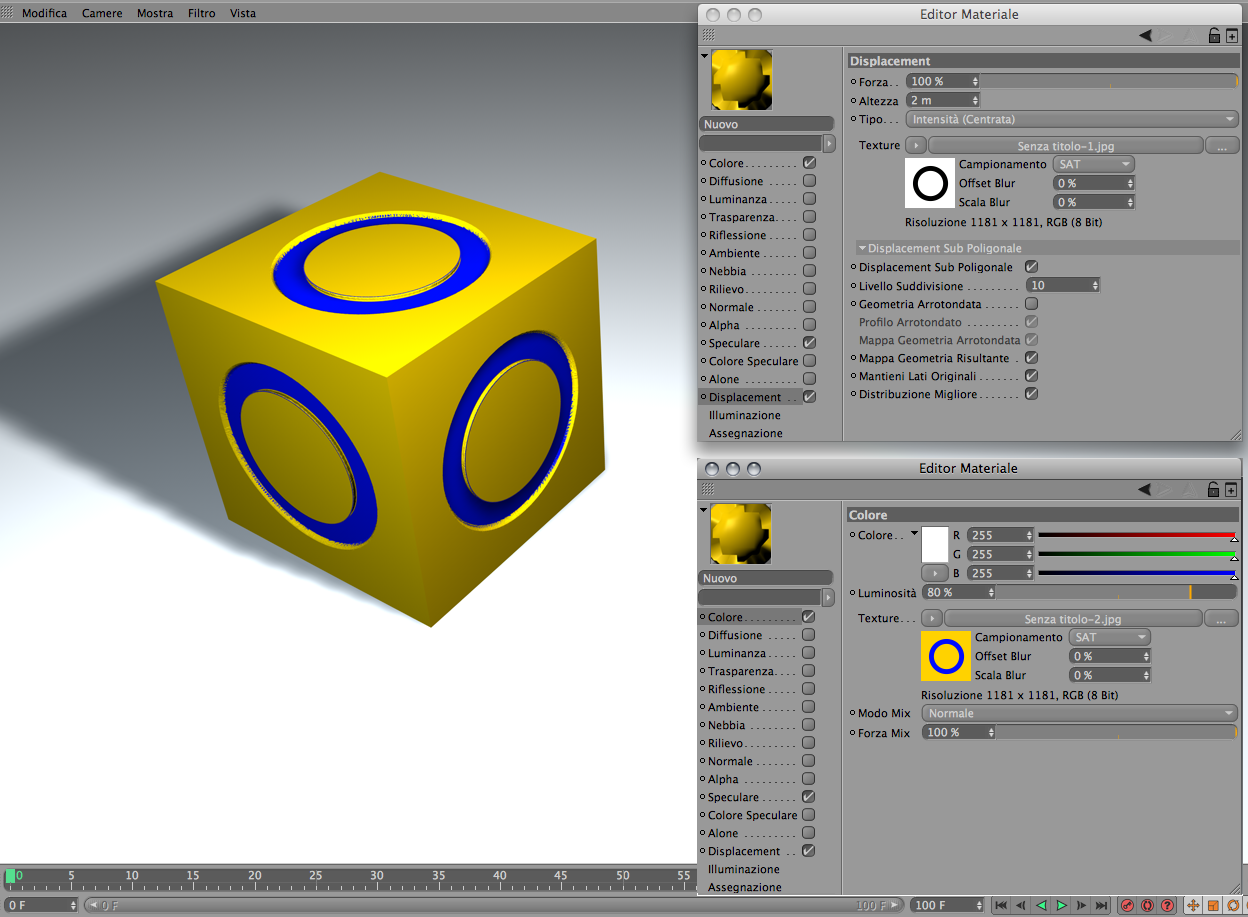Click the Livello Suddivisione stepper arrows
The image size is (1248, 917).
point(1096,286)
